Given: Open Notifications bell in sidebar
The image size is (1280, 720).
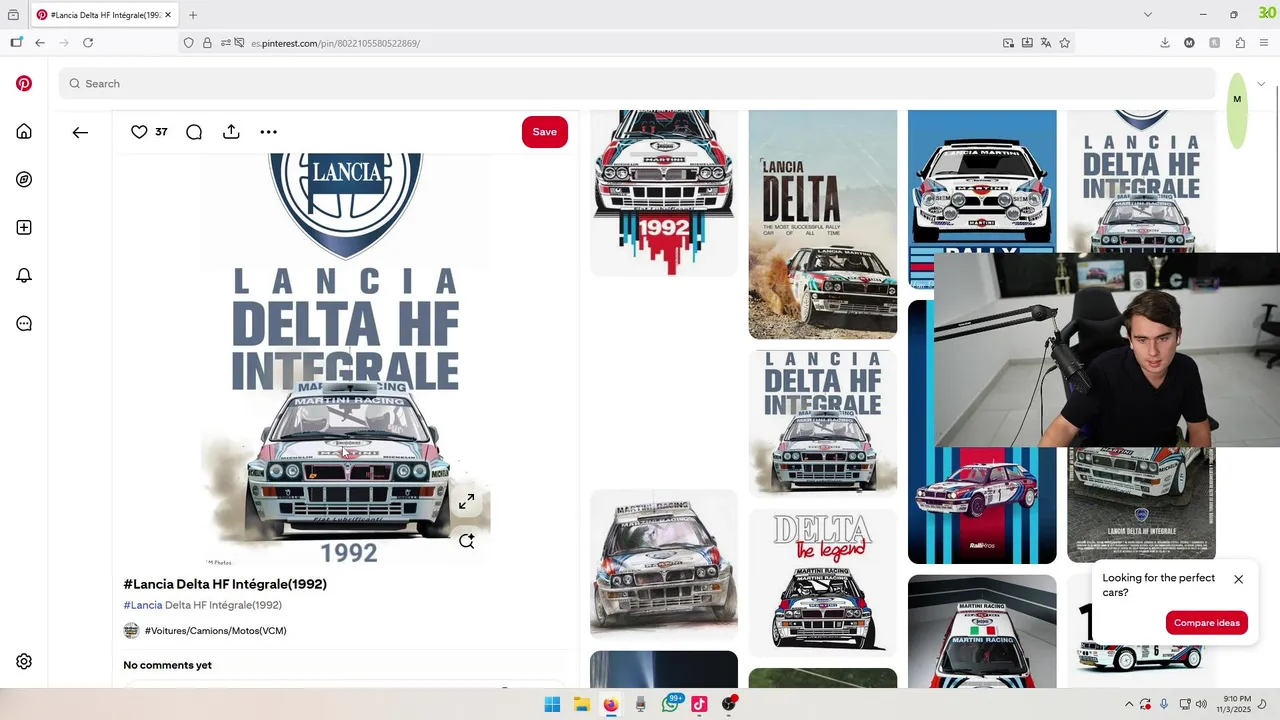Looking at the screenshot, I should 24,276.
